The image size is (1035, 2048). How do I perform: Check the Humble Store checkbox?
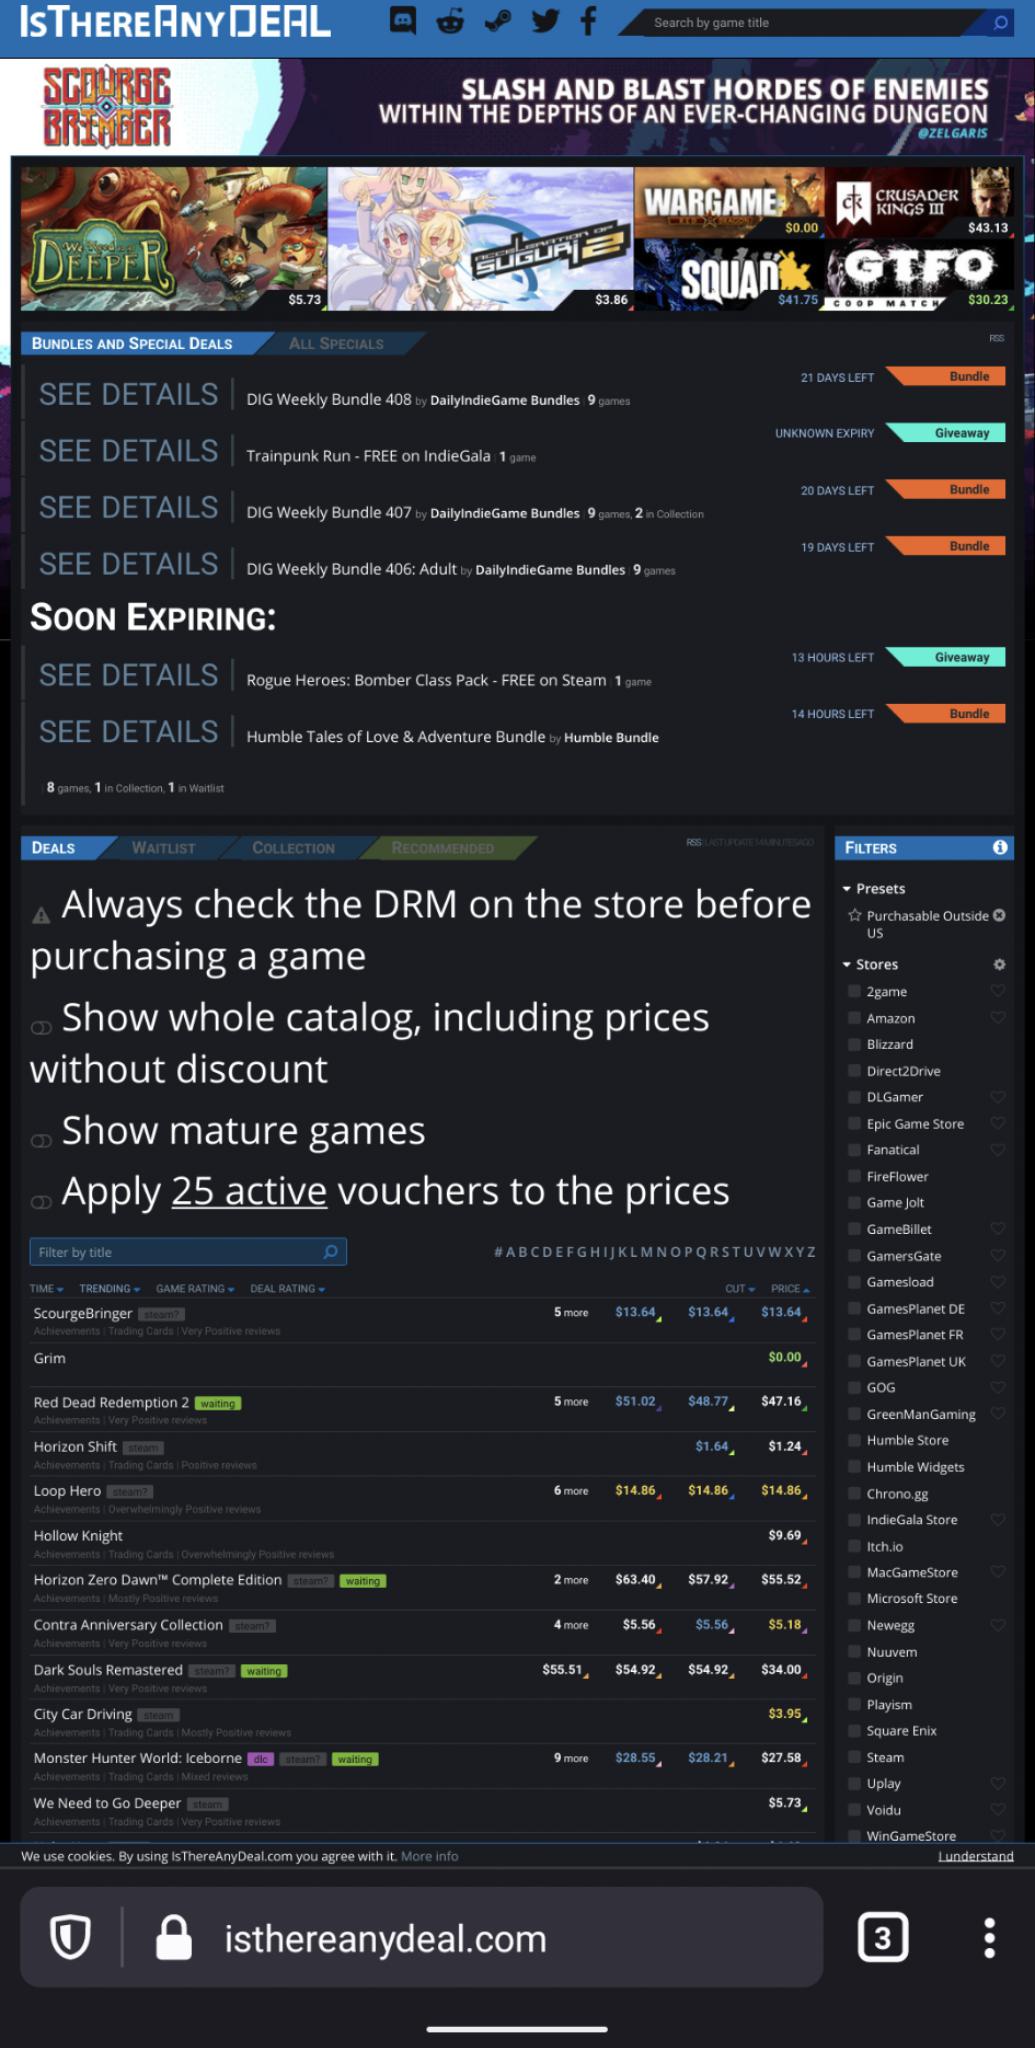854,1440
